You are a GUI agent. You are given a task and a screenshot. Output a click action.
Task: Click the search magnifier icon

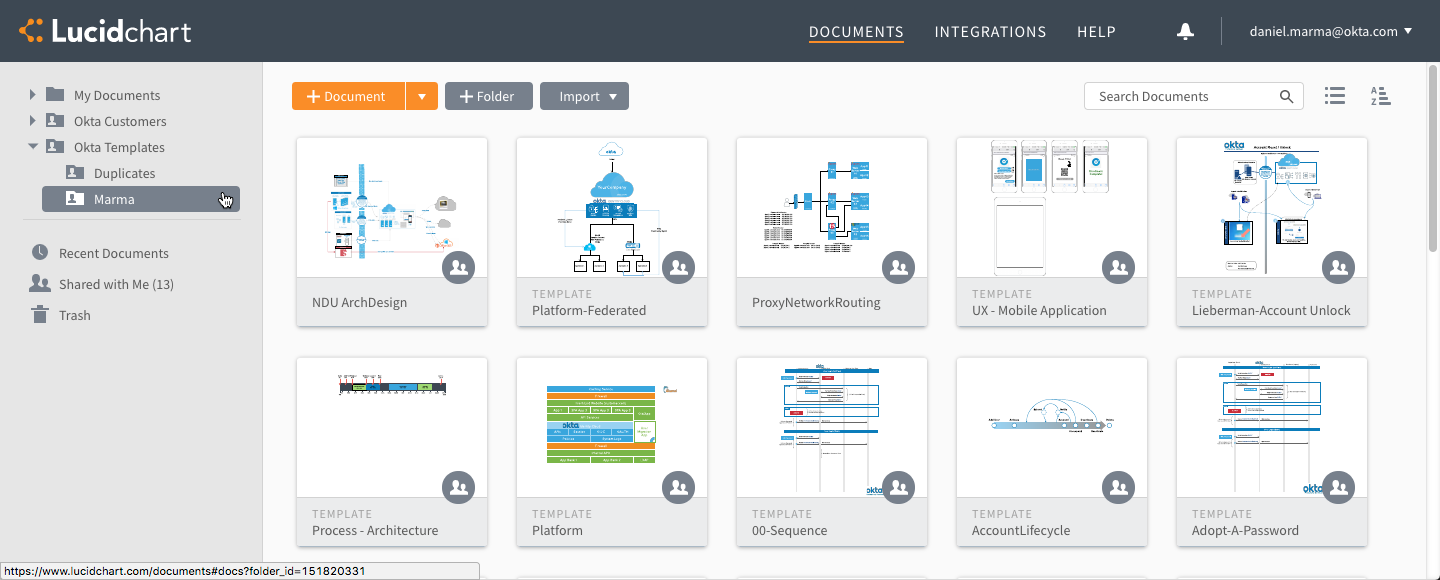1287,96
